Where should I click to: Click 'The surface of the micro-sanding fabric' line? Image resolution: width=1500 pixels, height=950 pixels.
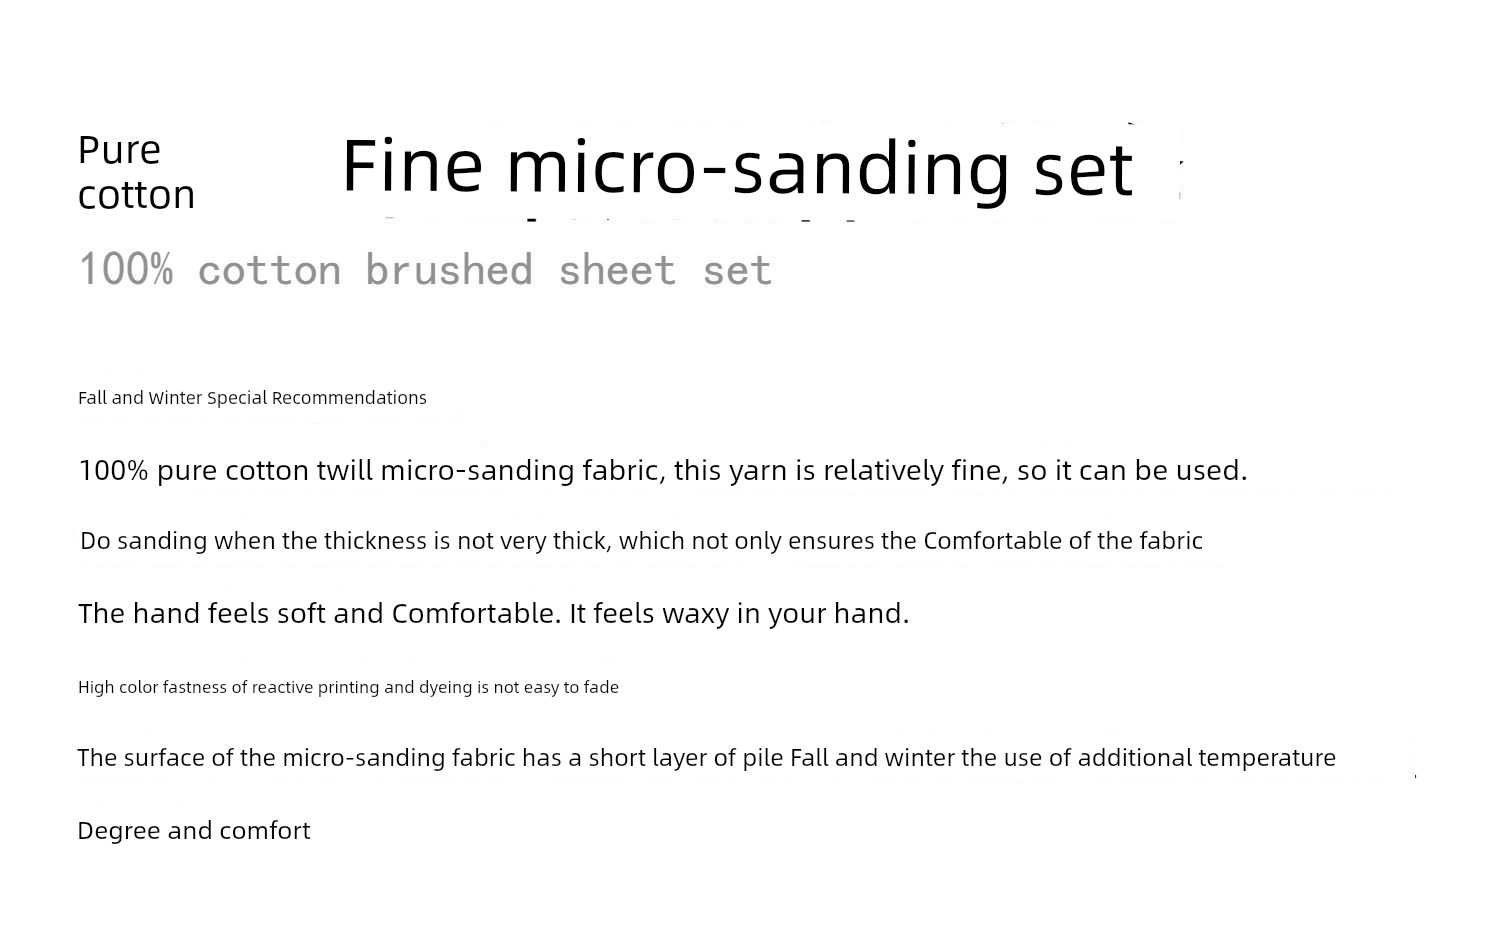pyautogui.click(x=706, y=757)
